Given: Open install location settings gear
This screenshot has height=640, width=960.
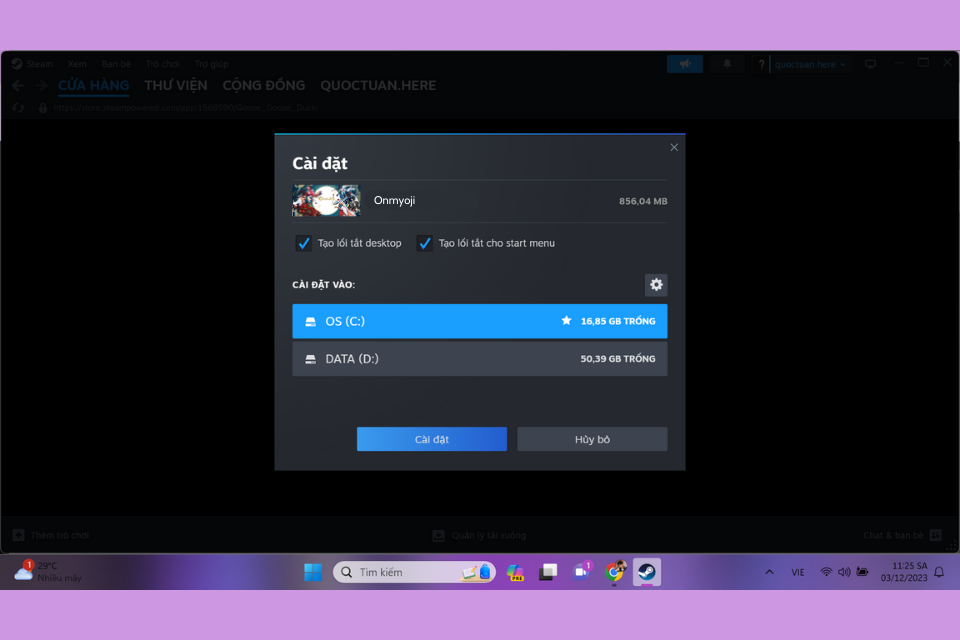Looking at the screenshot, I should (x=656, y=285).
